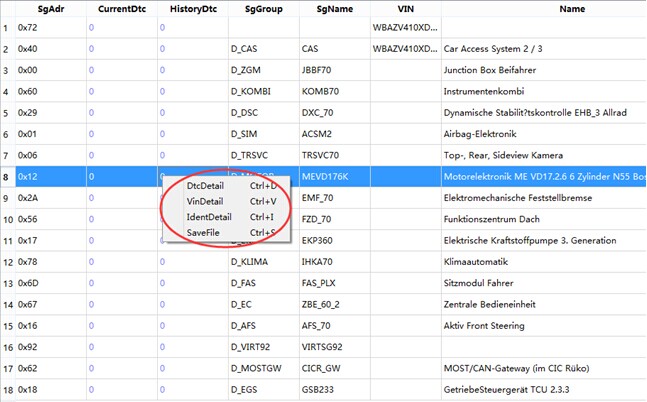The width and height of the screenshot is (647, 402).
Task: Select row number 15 Aktiv Front Steering
Action: [x=324, y=326]
